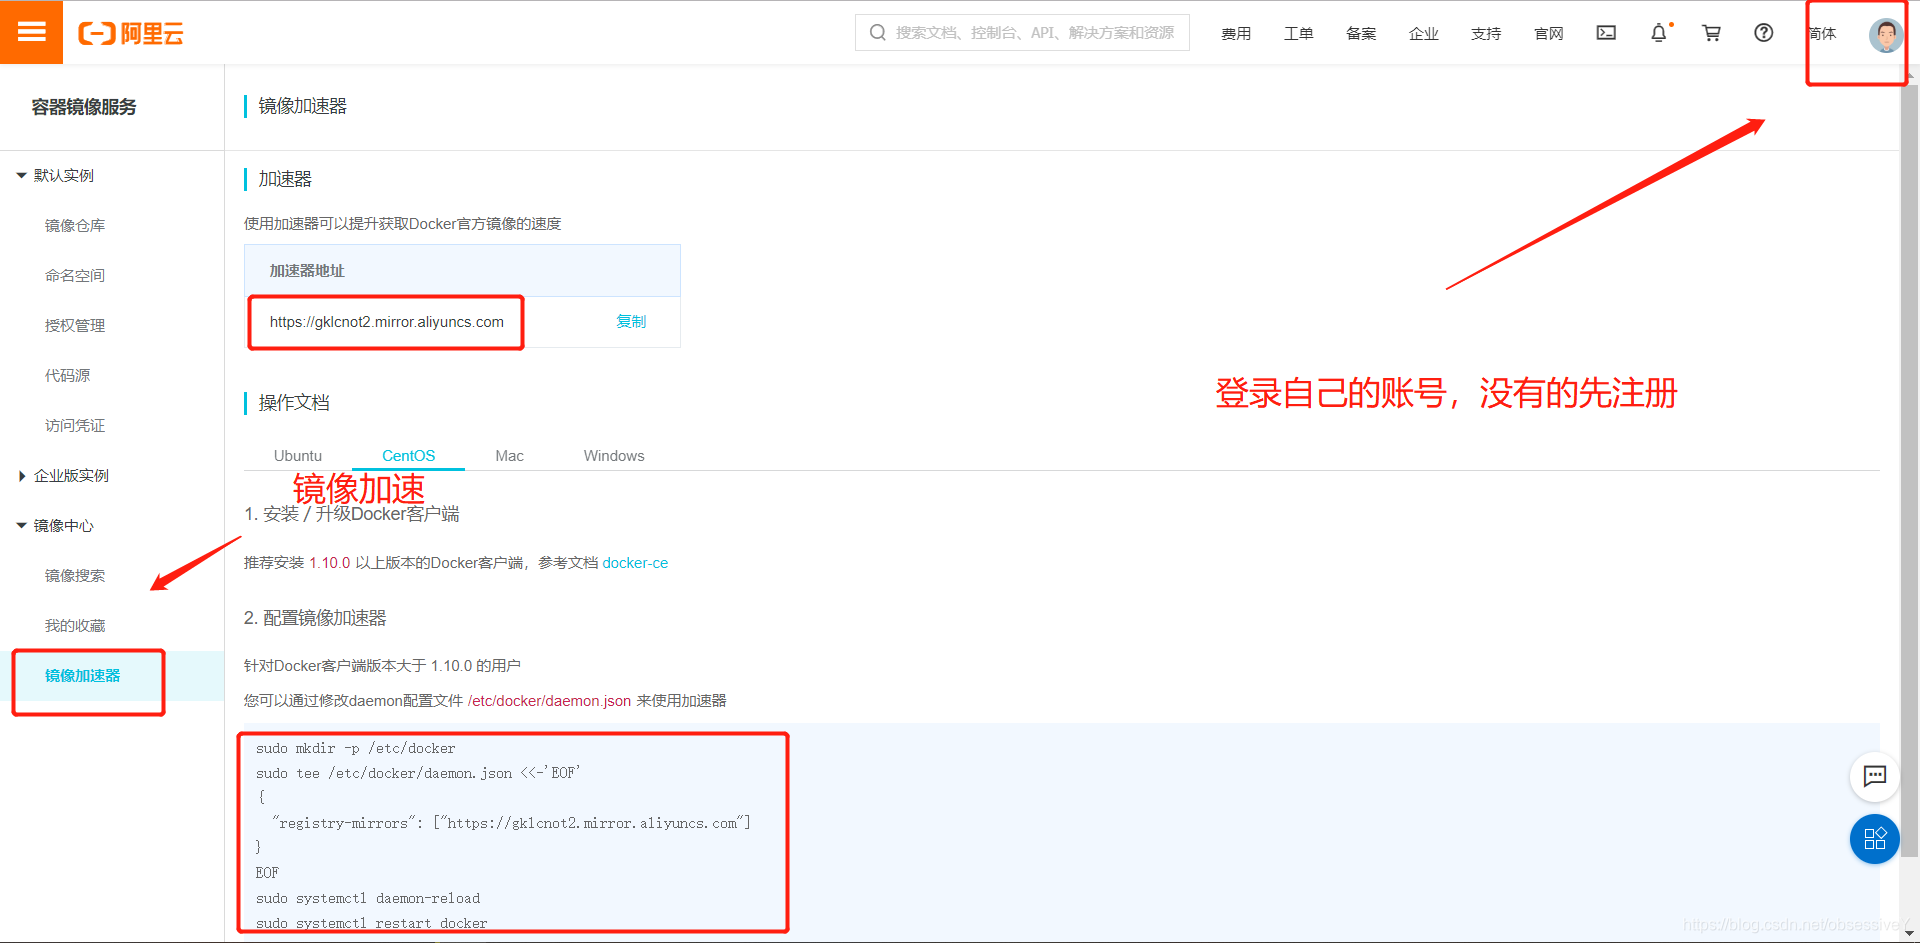Open the chat feedback floating button

pyautogui.click(x=1875, y=776)
